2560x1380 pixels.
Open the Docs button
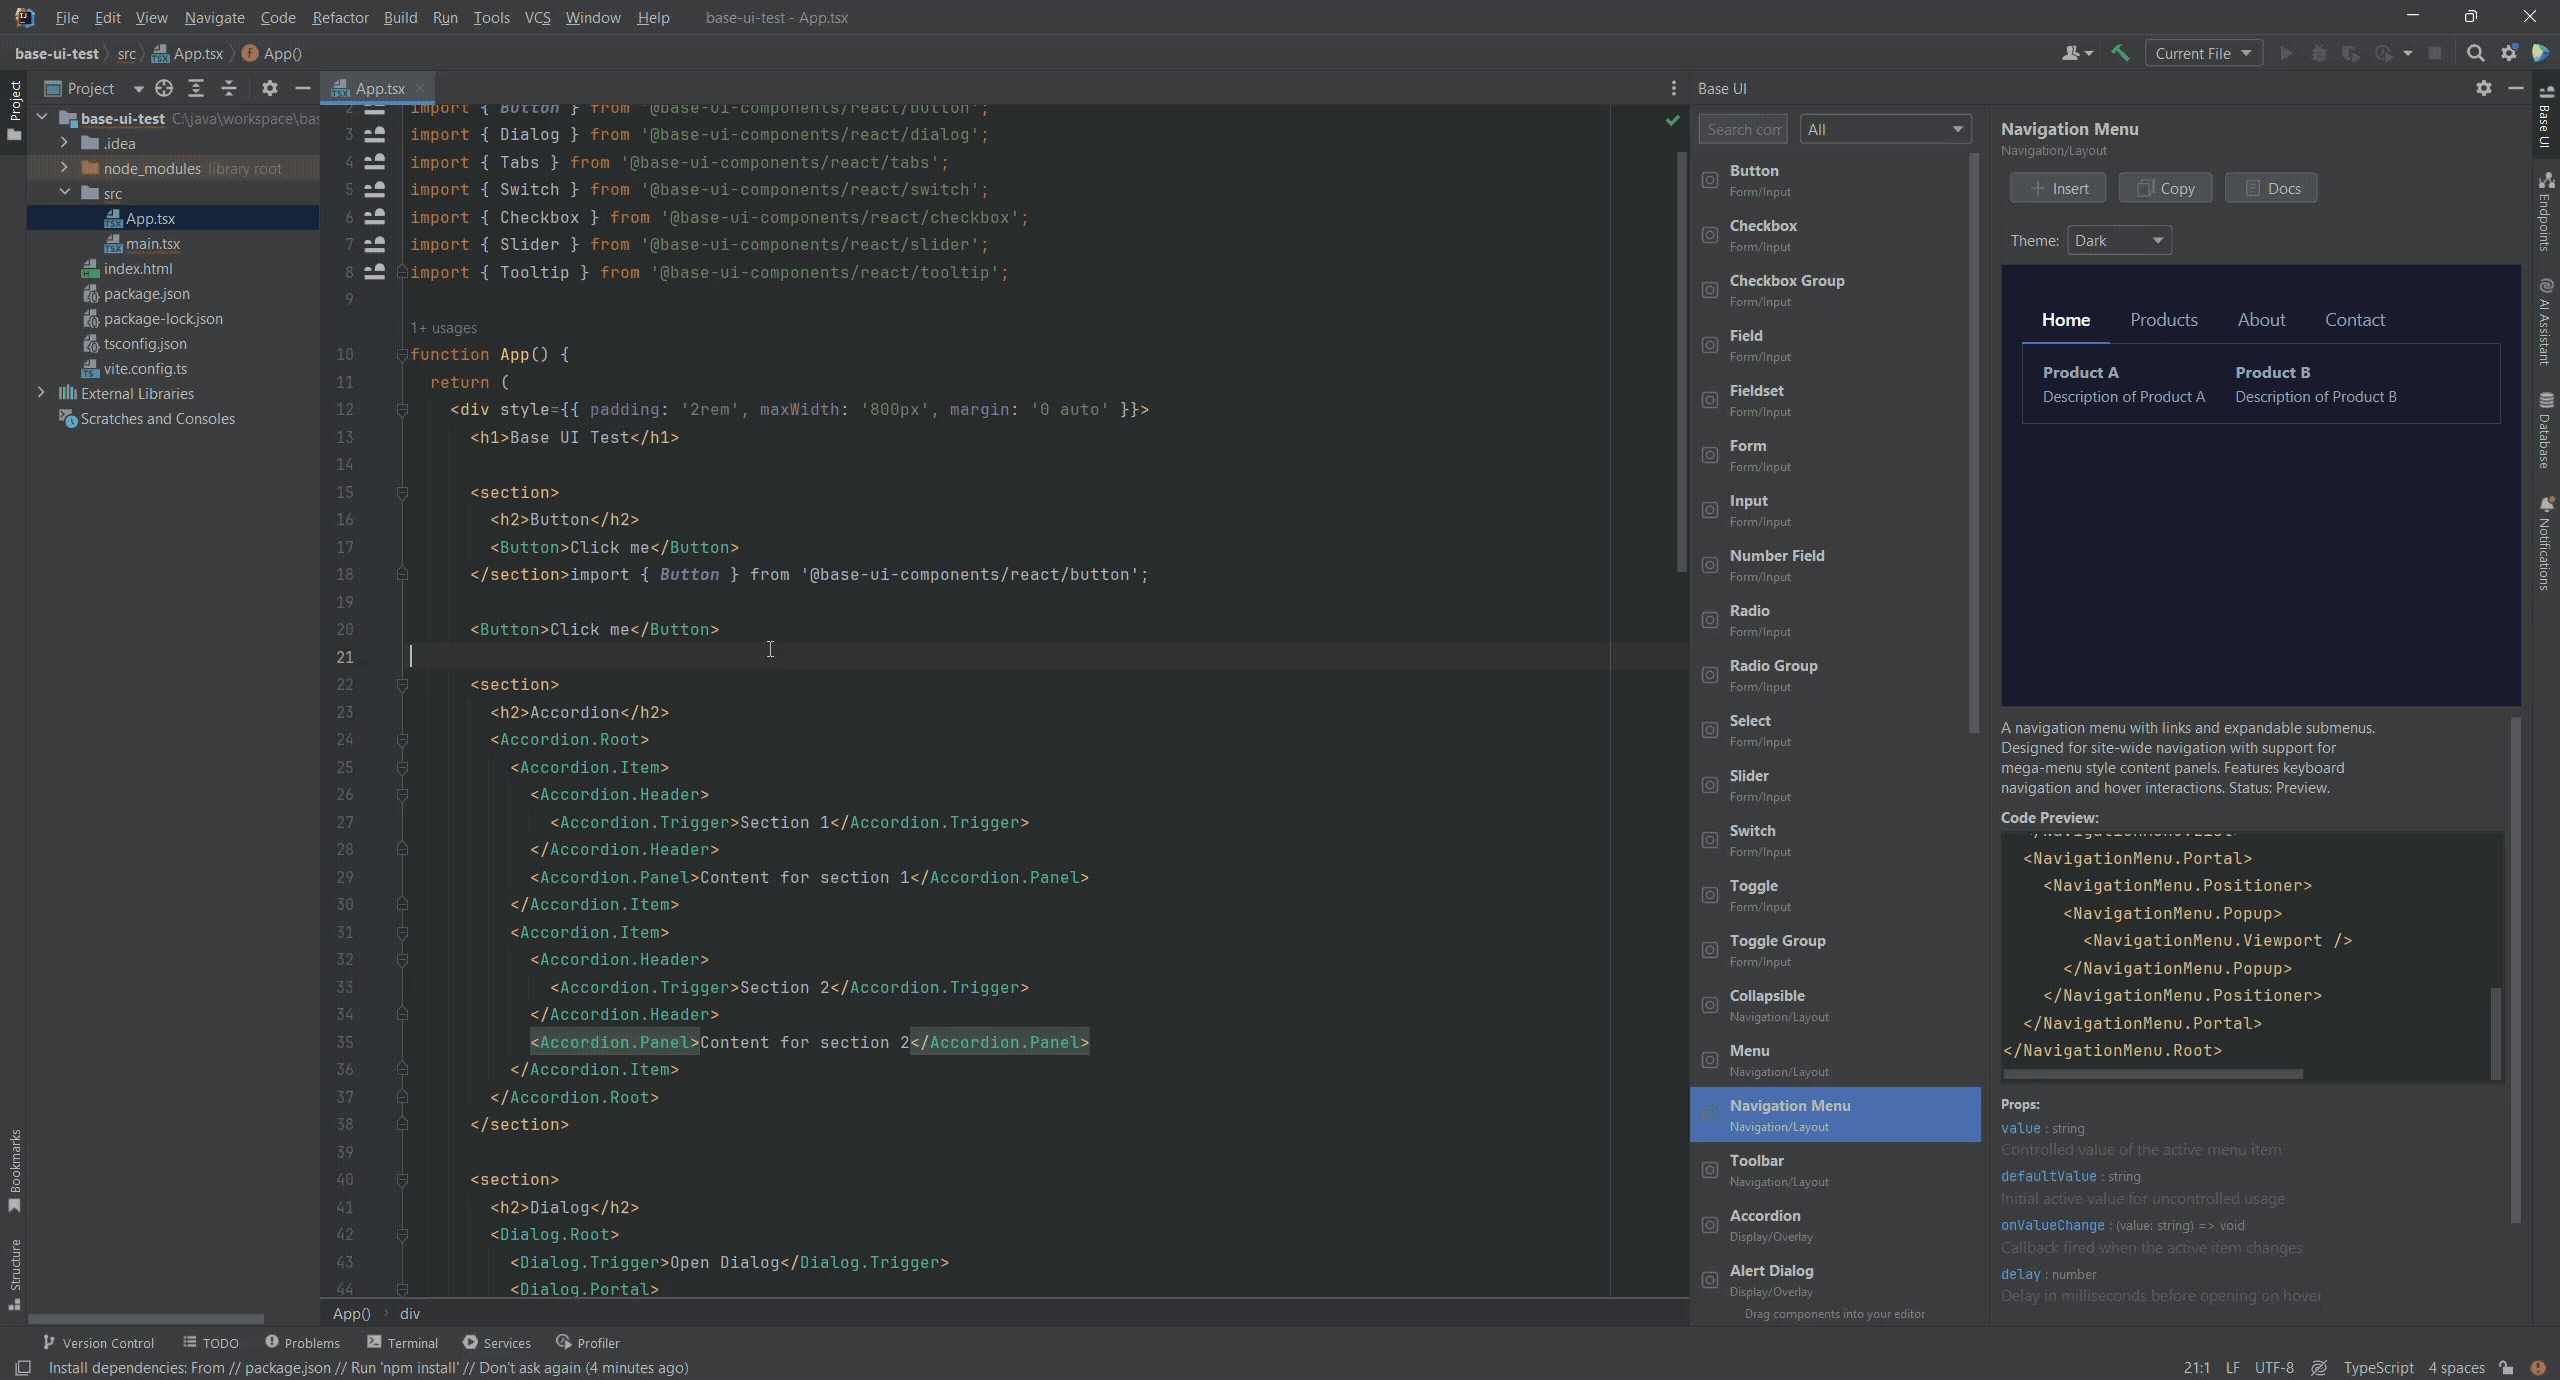[2271, 188]
